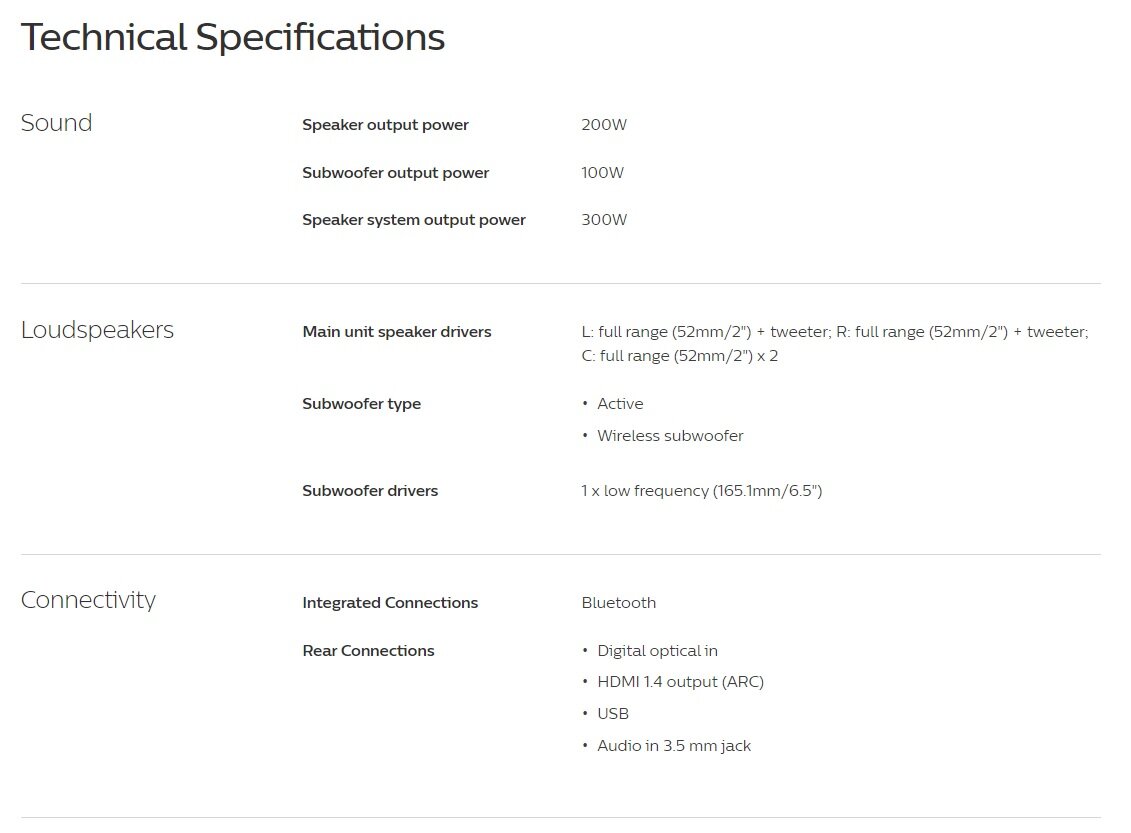Viewport: 1131px width, 833px height.
Task: Select the Sound section heading
Action: [56, 123]
